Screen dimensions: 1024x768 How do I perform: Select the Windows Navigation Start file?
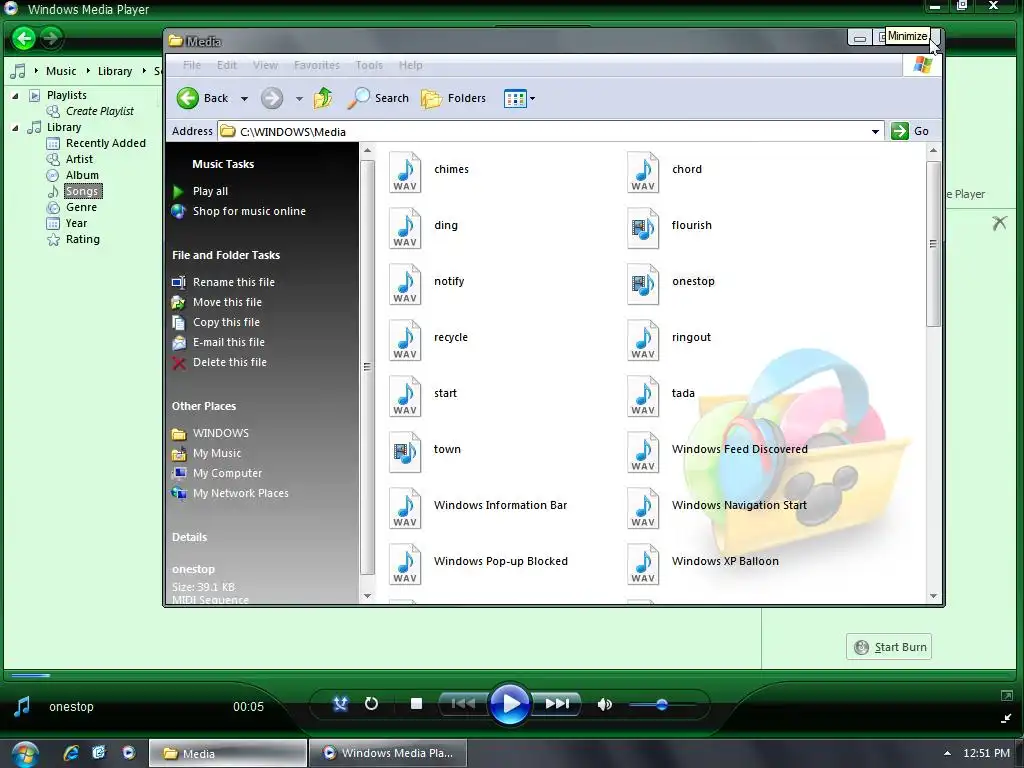point(717,508)
